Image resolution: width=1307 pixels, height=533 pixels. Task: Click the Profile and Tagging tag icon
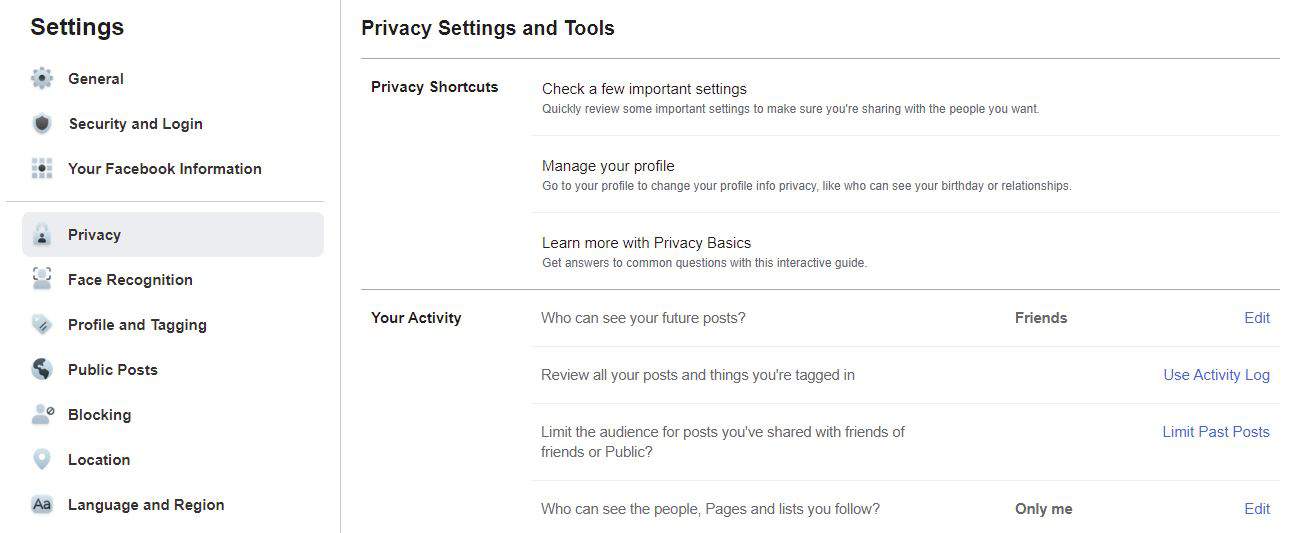42,325
